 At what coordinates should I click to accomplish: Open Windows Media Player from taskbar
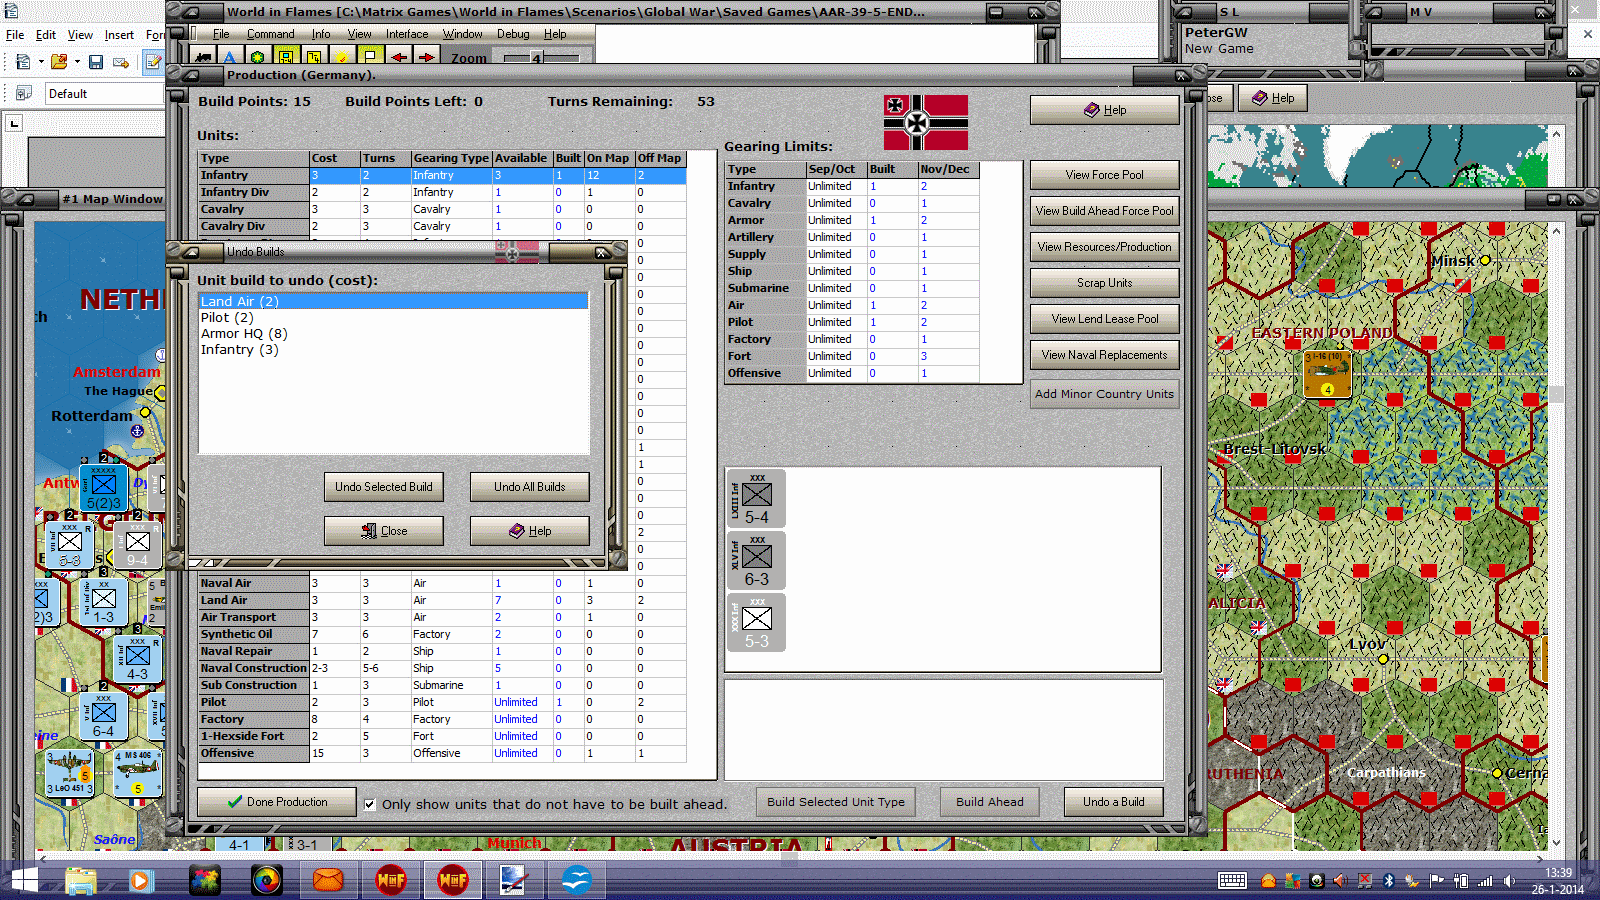click(x=140, y=880)
